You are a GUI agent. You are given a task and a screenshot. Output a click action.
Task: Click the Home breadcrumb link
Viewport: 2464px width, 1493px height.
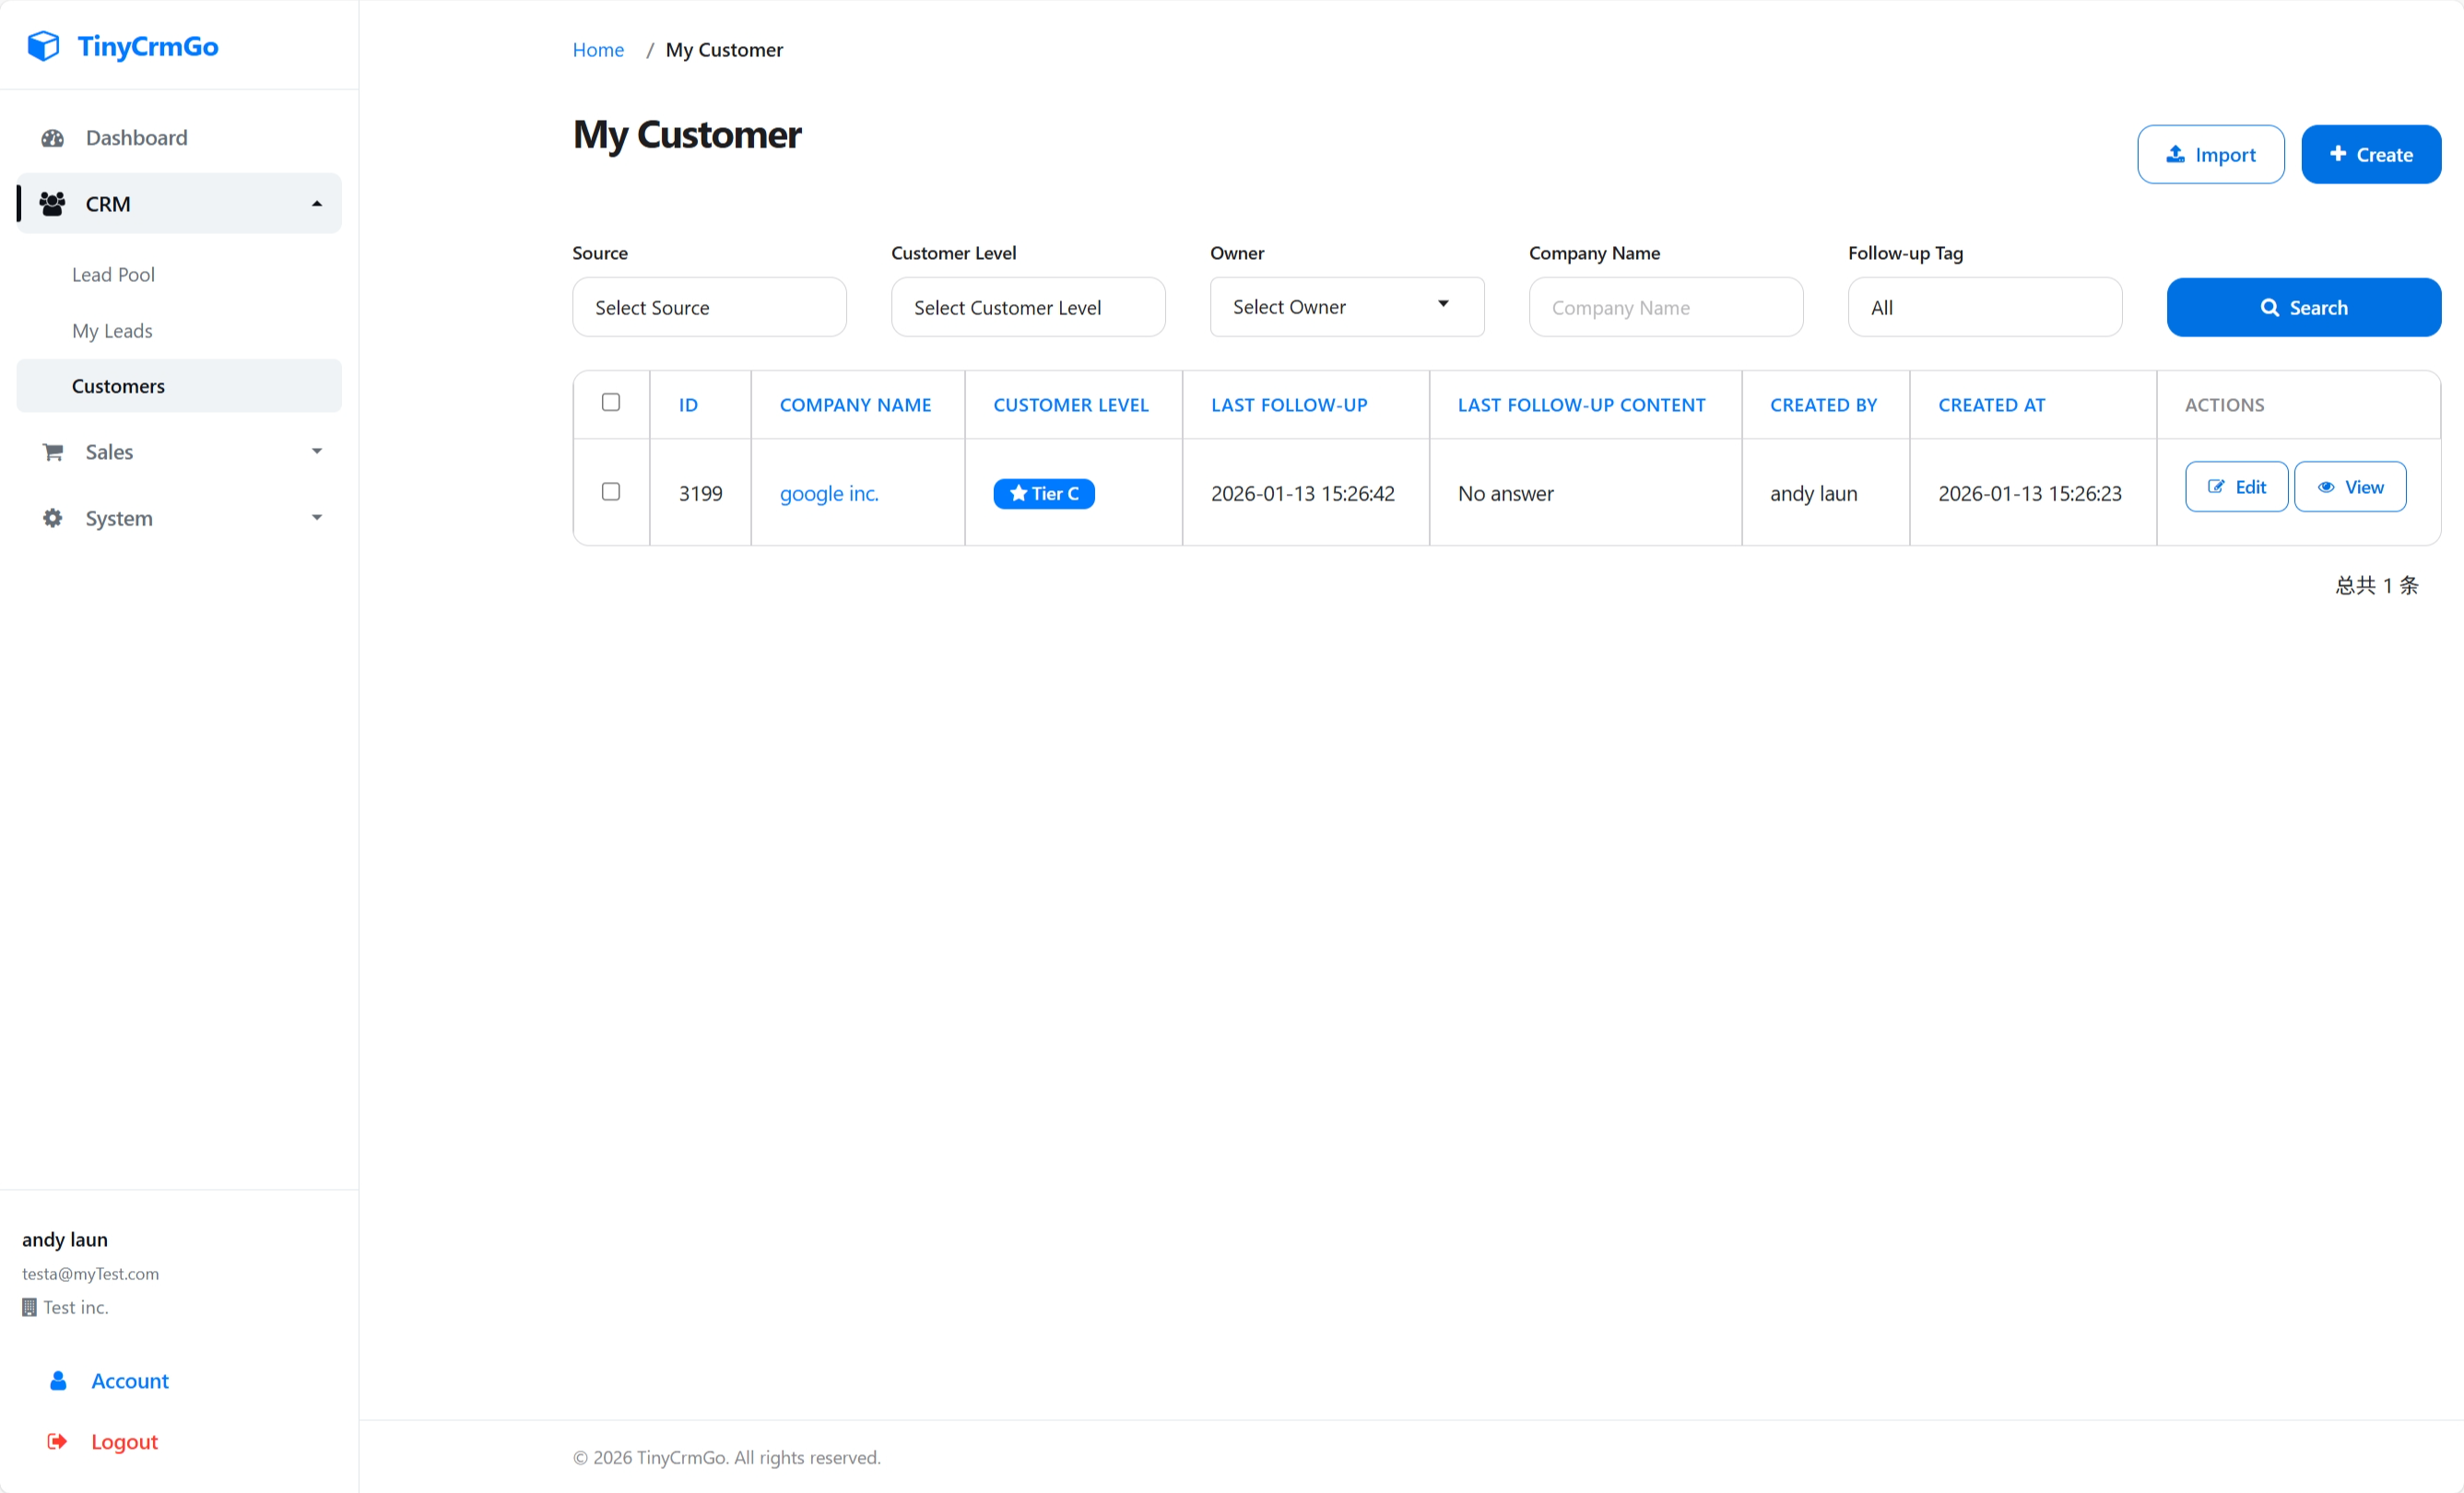click(x=597, y=49)
